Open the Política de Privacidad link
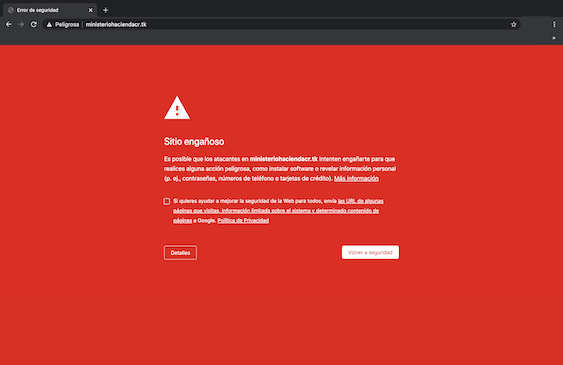563x365 pixels. 243,220
